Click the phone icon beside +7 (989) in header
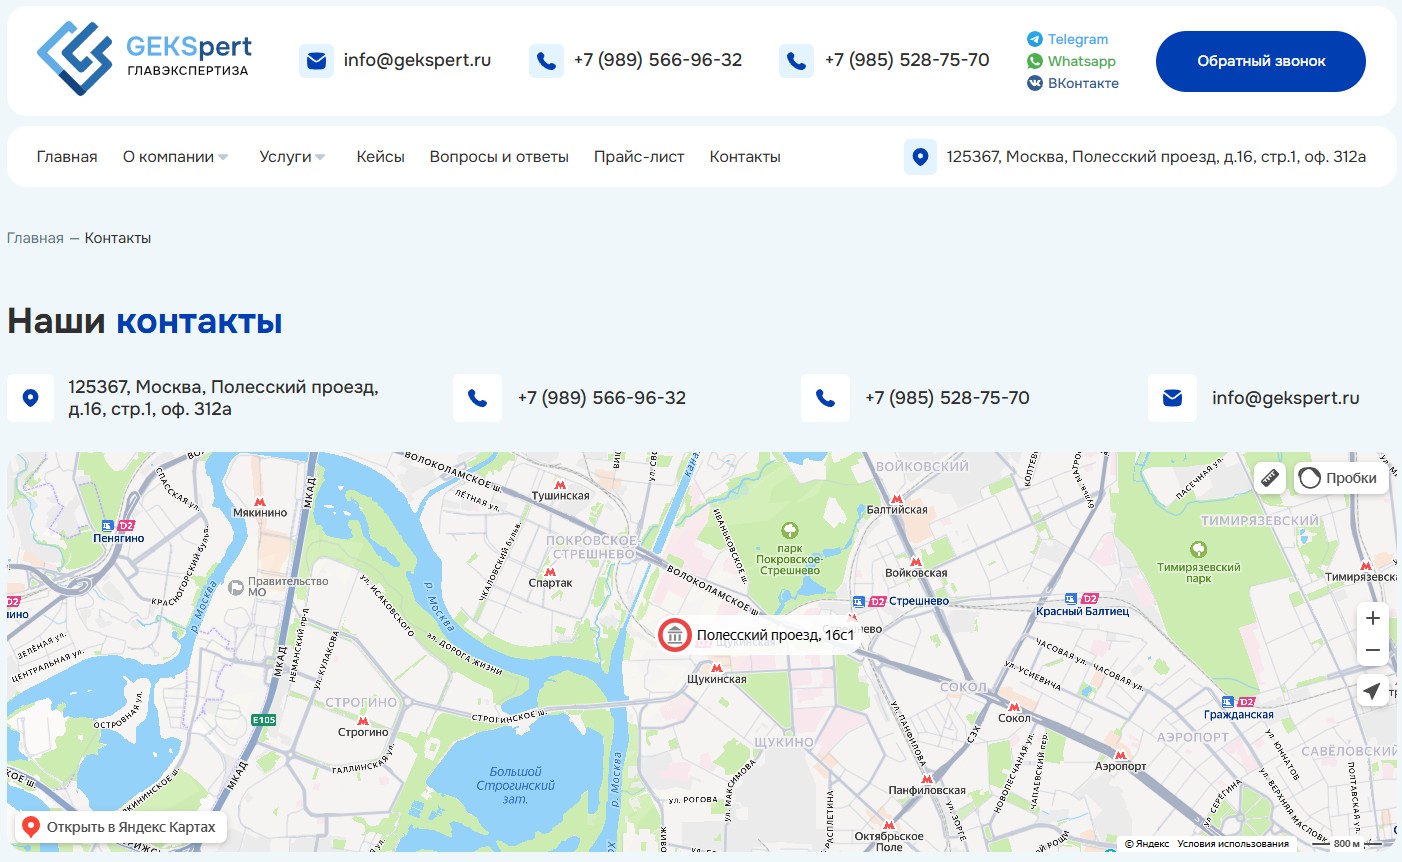The image size is (1402, 862). (546, 61)
